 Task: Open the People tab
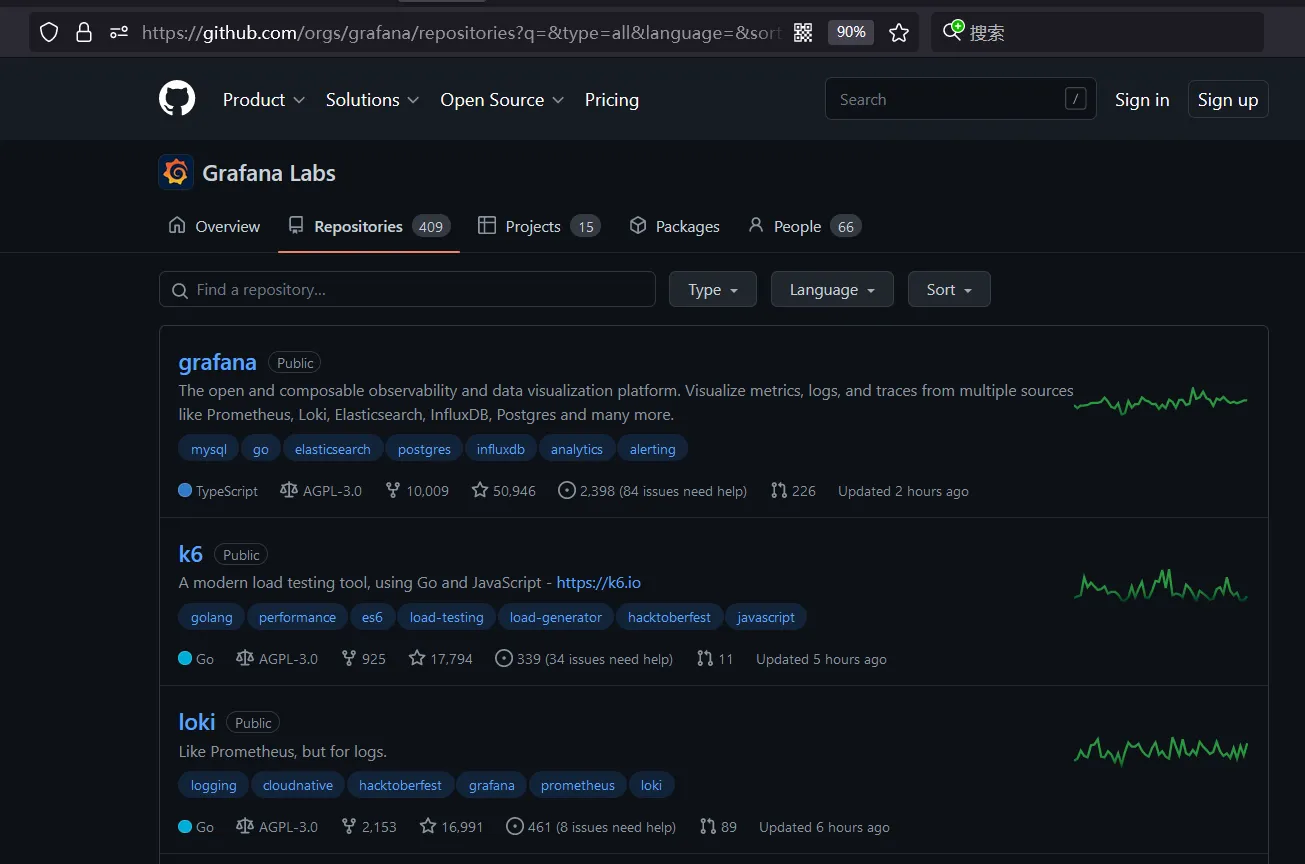coord(804,226)
